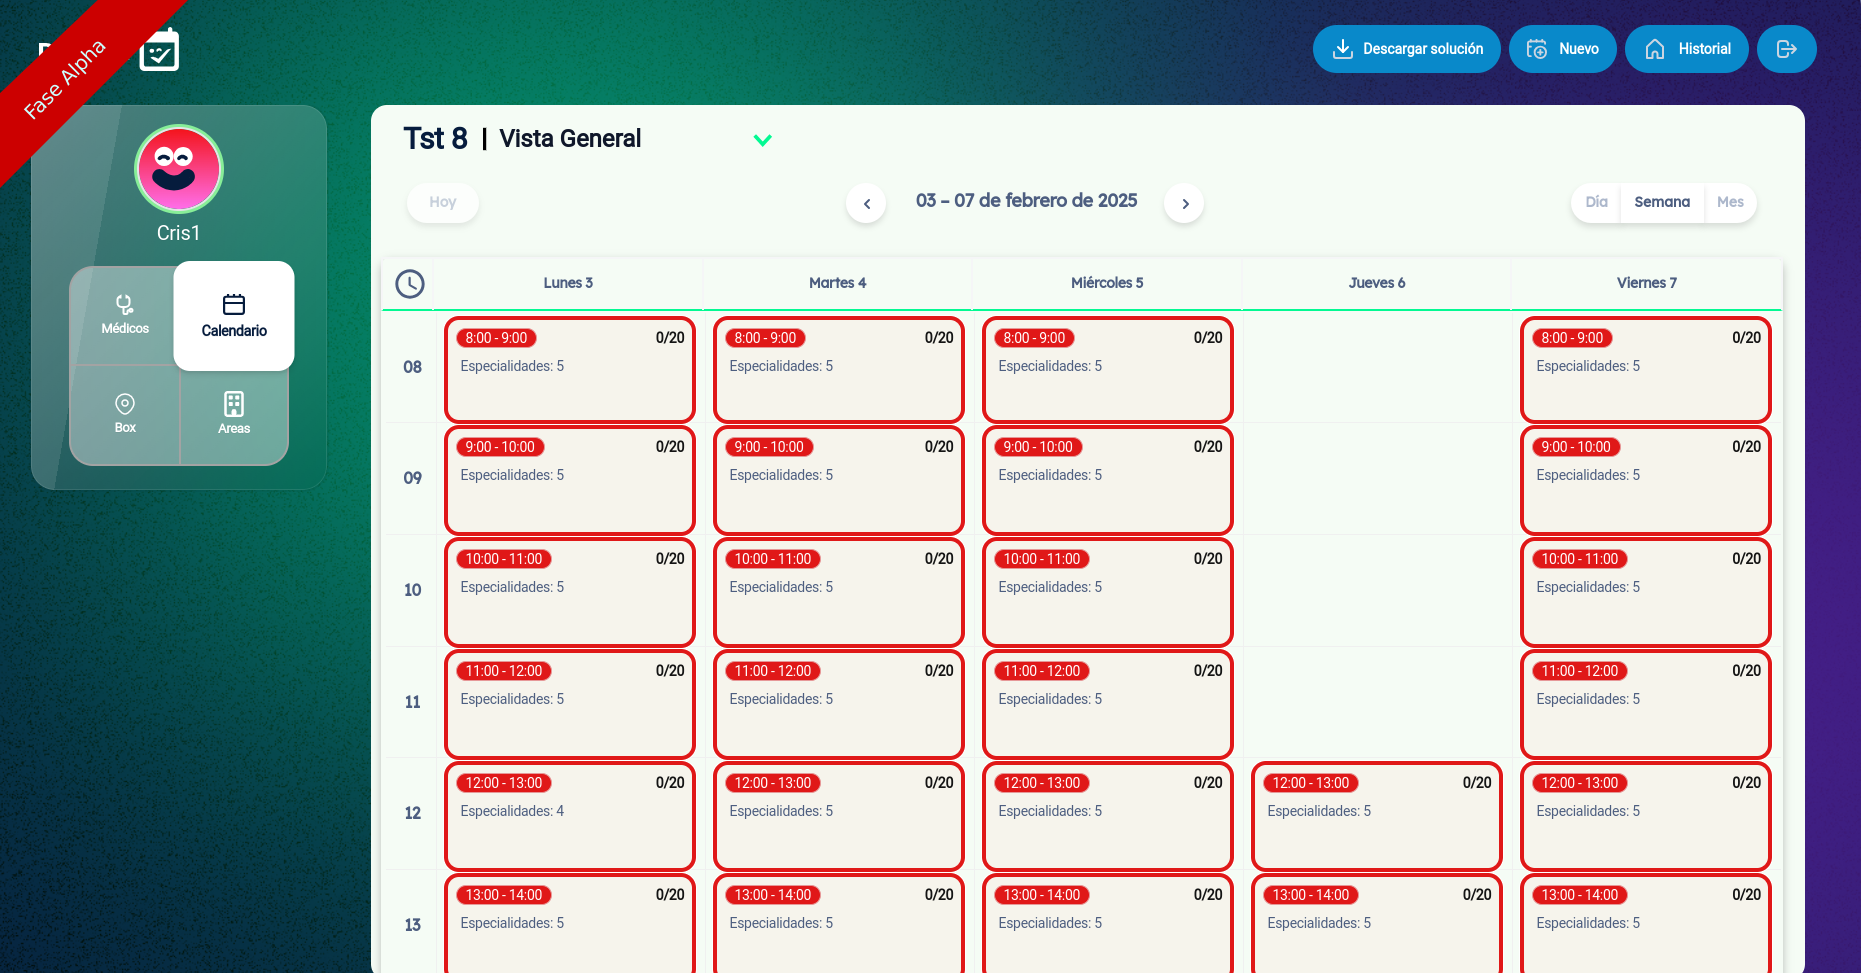Go to the previous week
The width and height of the screenshot is (1861, 973).
(x=866, y=204)
